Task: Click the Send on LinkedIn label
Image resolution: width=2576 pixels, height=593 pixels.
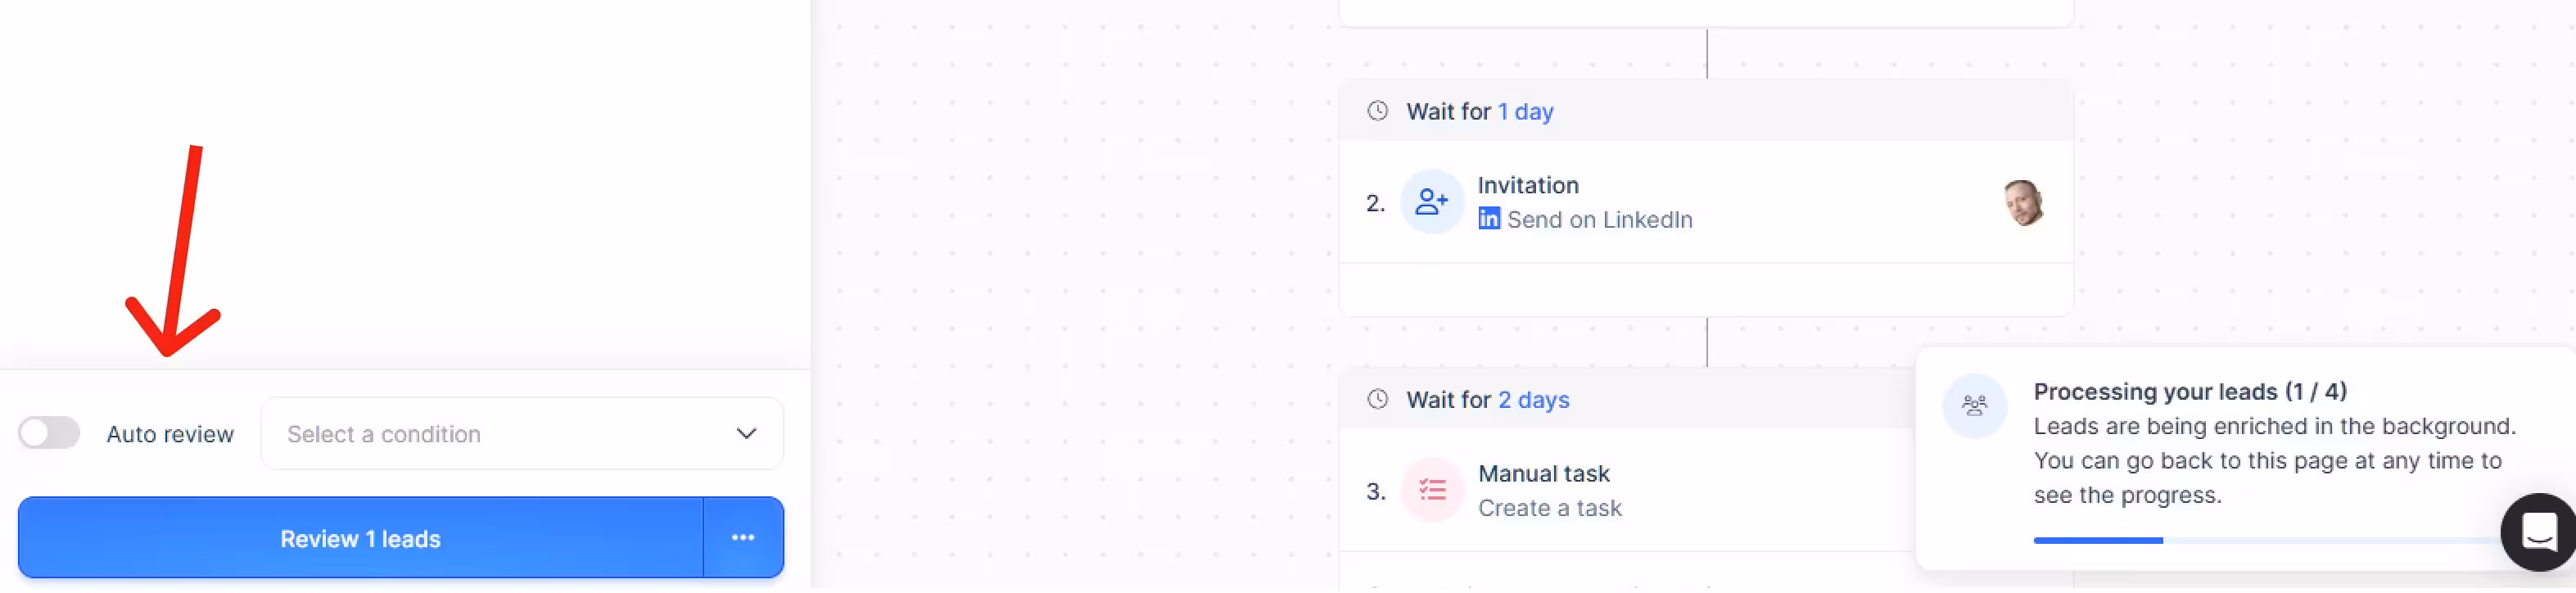Action: (1599, 220)
